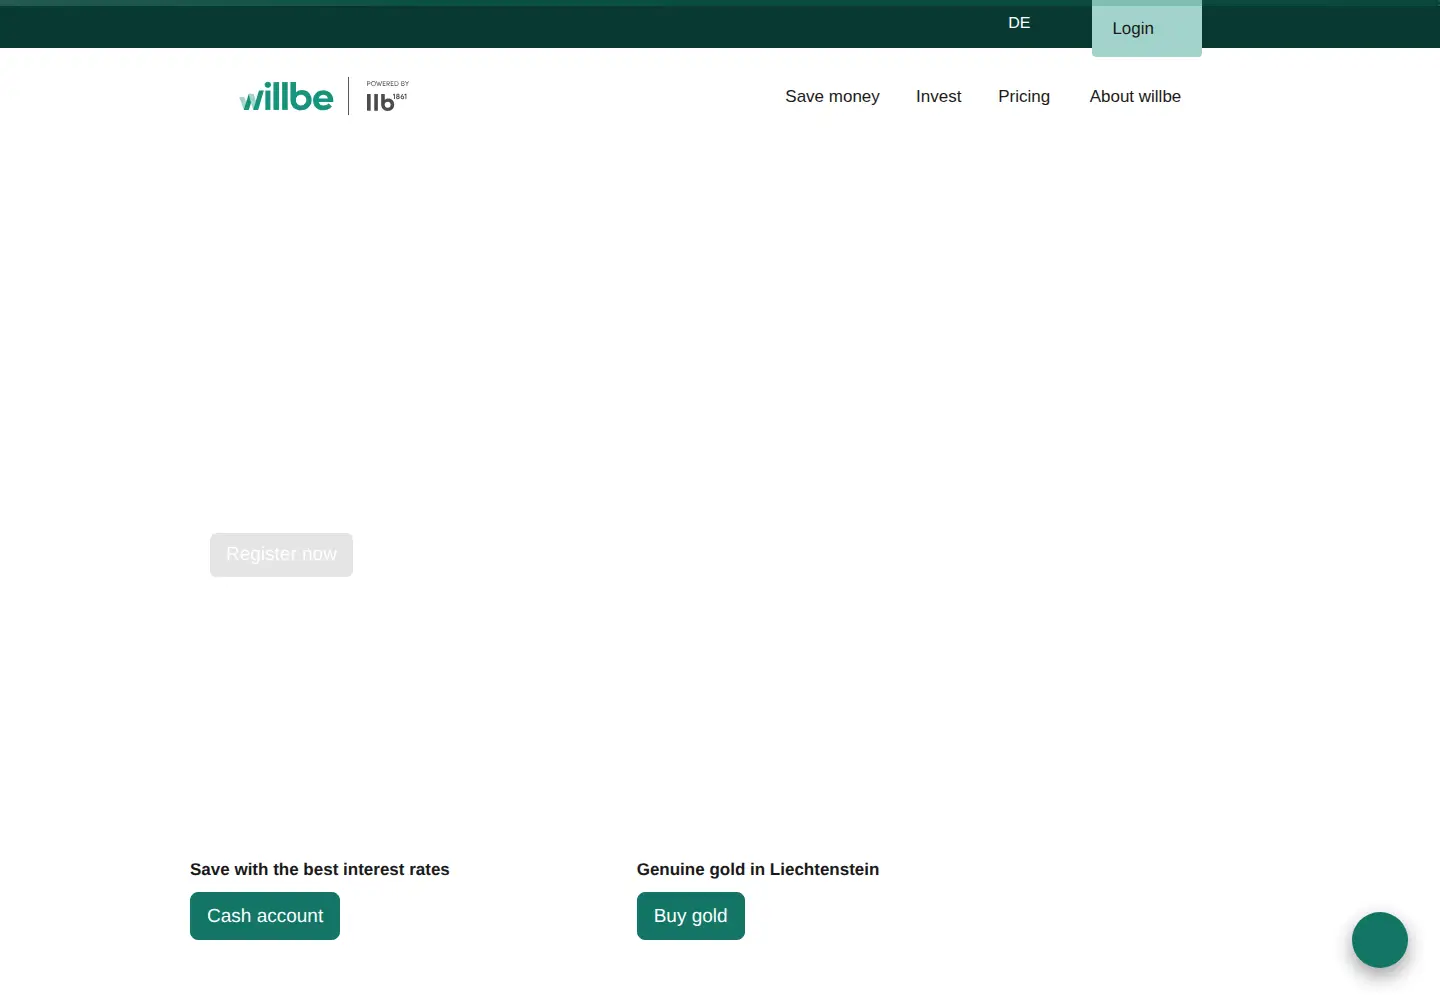Select the heading 'Genuine gold in Liechtenstein'

click(758, 869)
